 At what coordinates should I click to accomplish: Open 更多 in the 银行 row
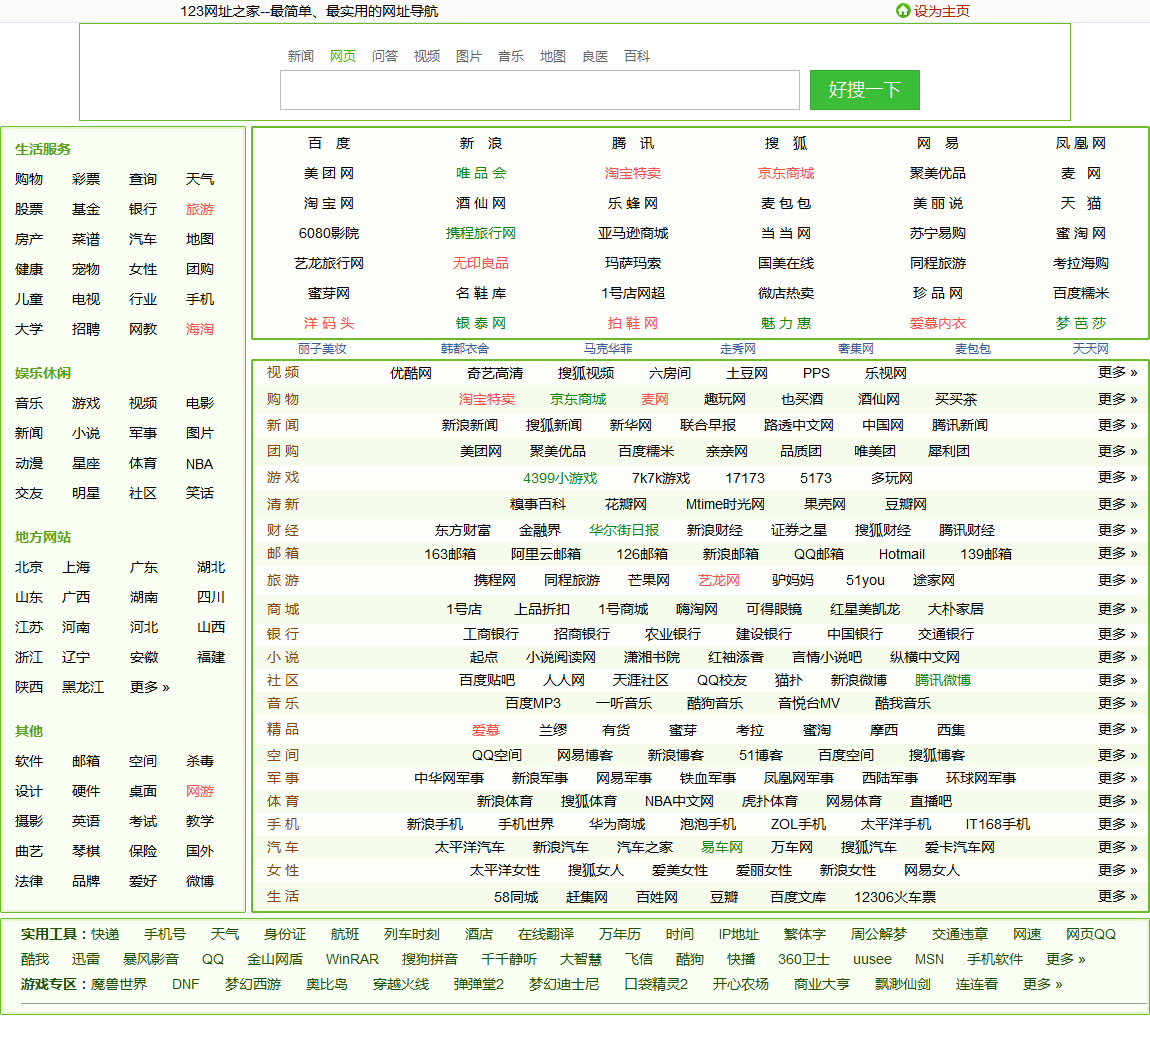1117,634
